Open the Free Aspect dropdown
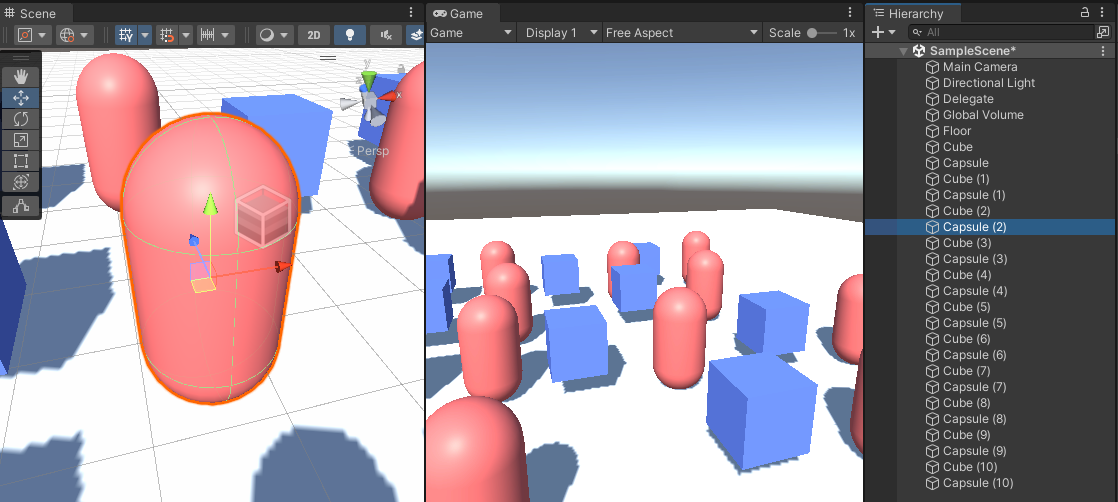 [682, 33]
